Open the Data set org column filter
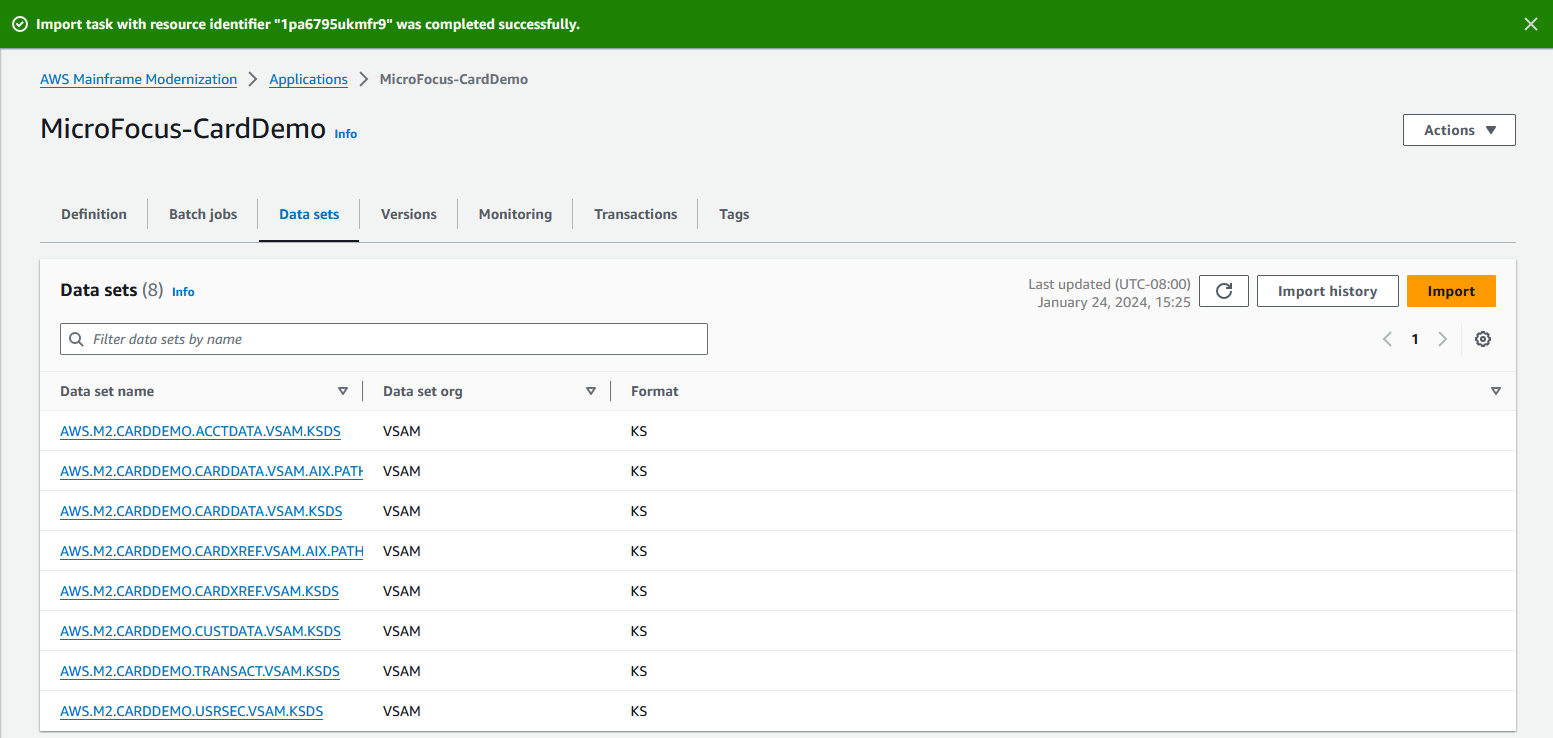This screenshot has width=1553, height=738. click(x=591, y=391)
